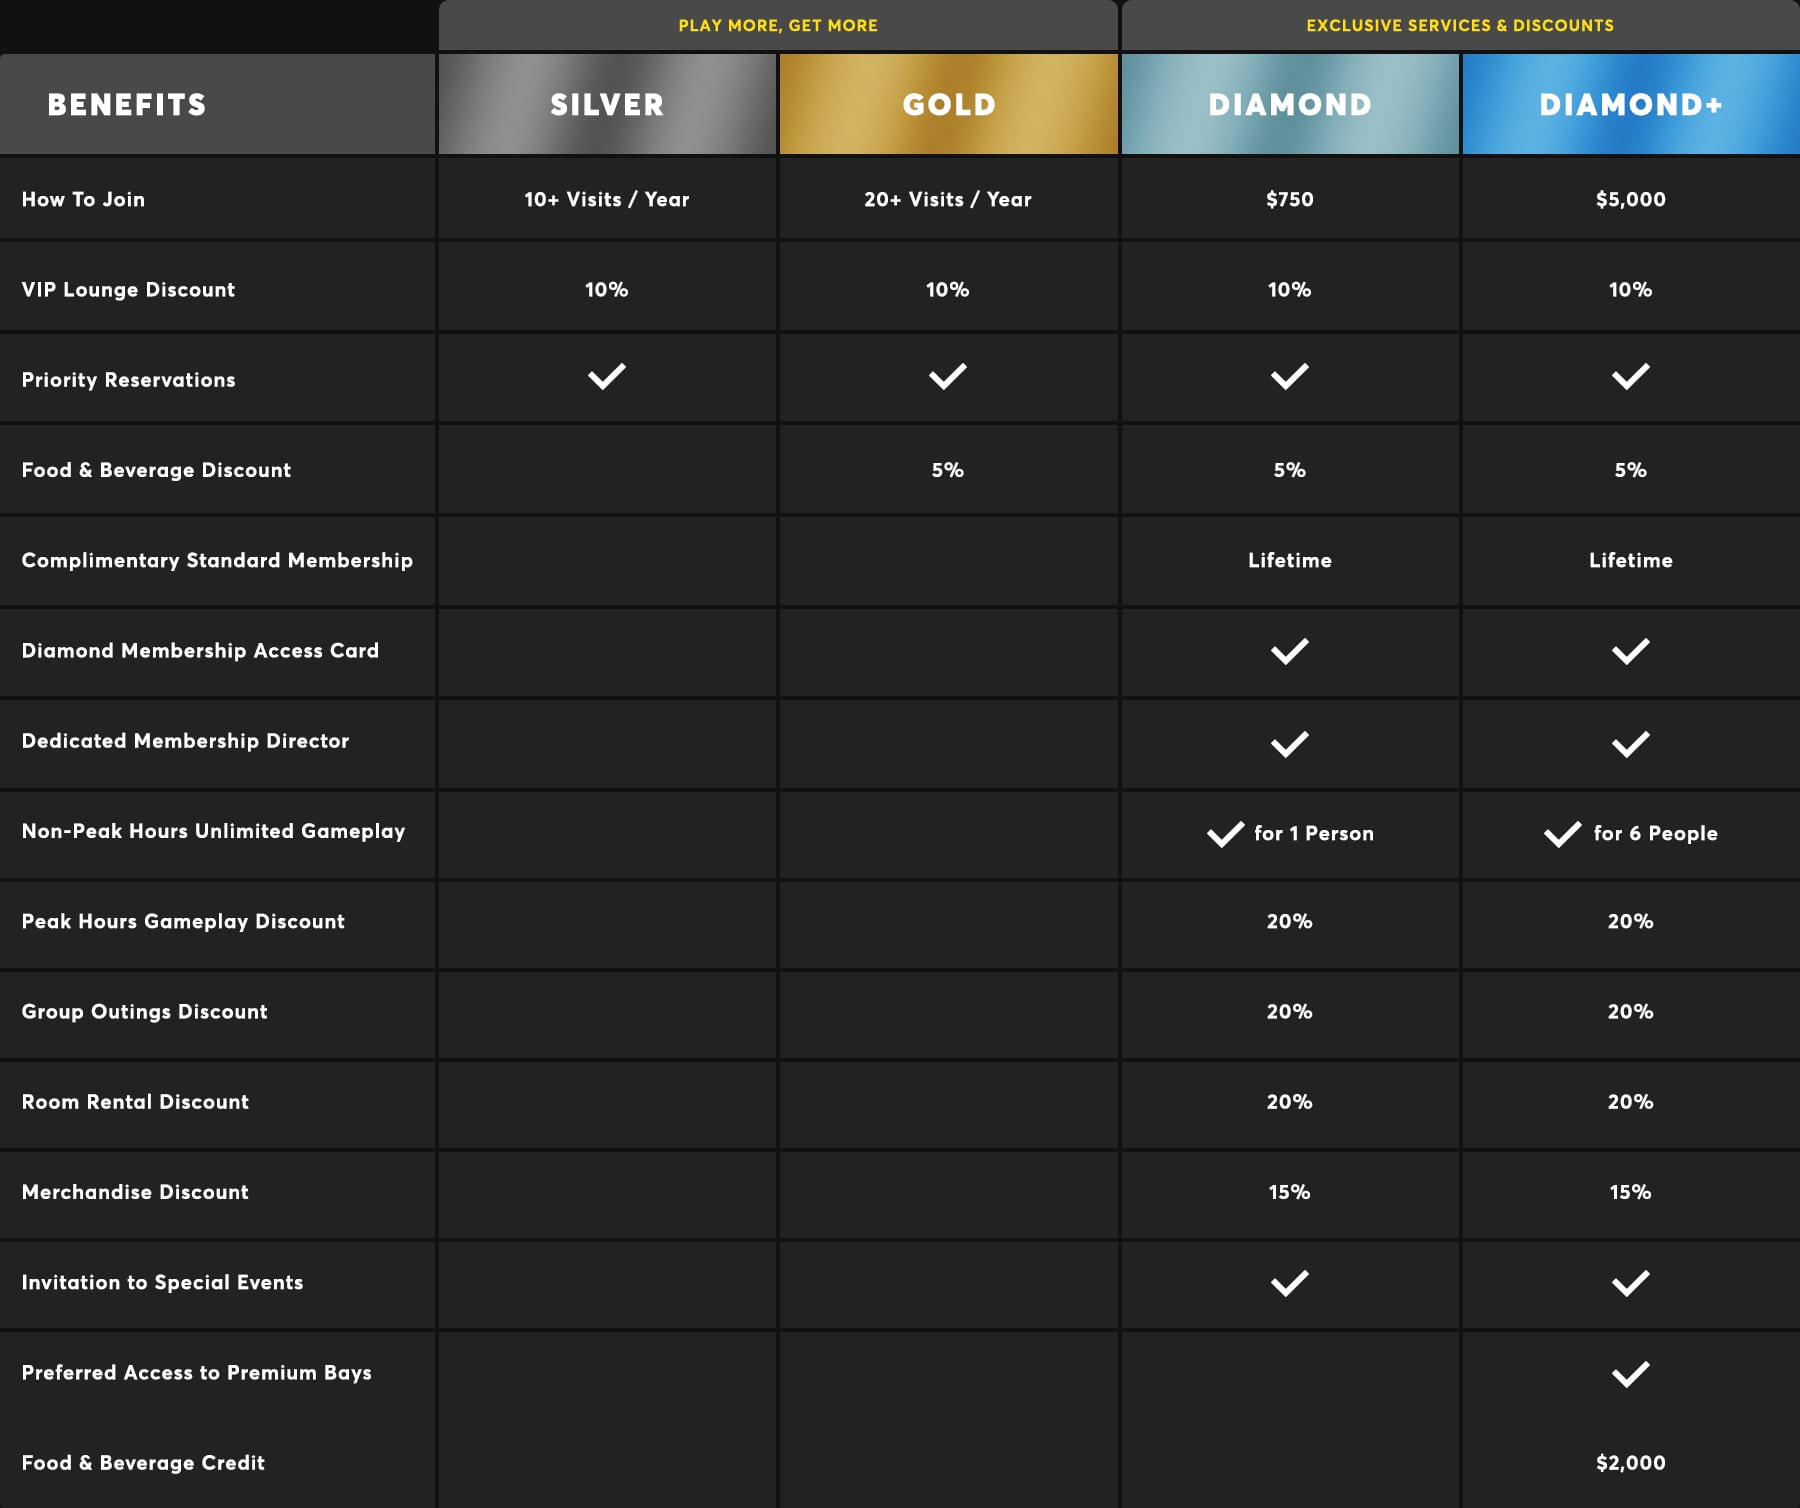The image size is (1800, 1508).
Task: Click the $750 Diamond join price
Action: 1289,199
